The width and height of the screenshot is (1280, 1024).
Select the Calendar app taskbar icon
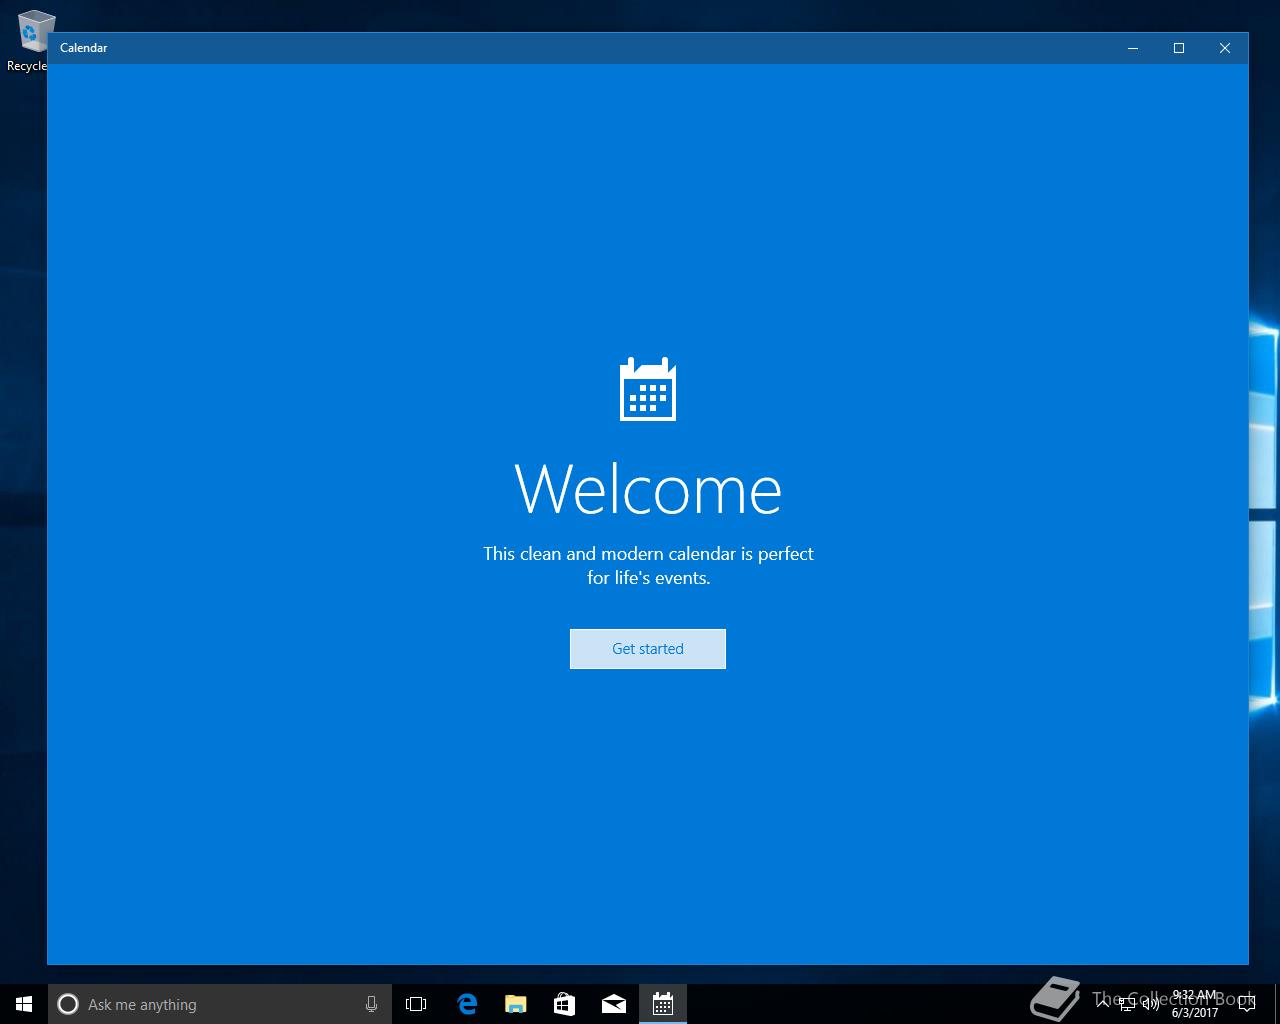(662, 1004)
